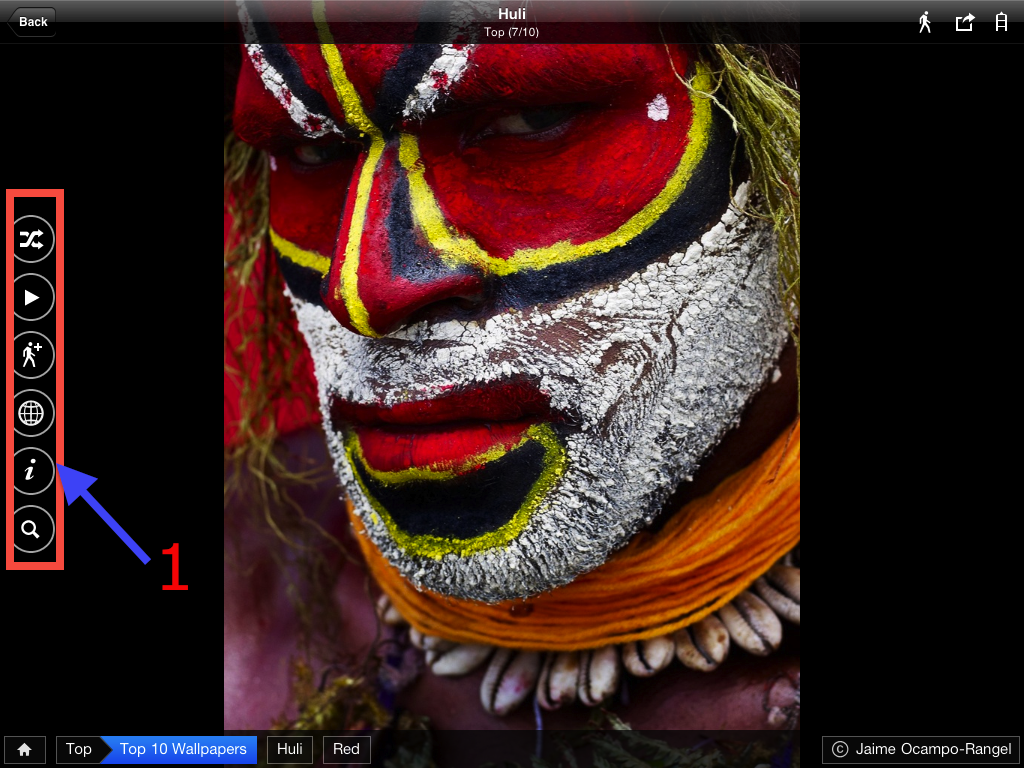Click the Top (7/10) subtitle text
This screenshot has height=768, width=1024.
(x=512, y=32)
